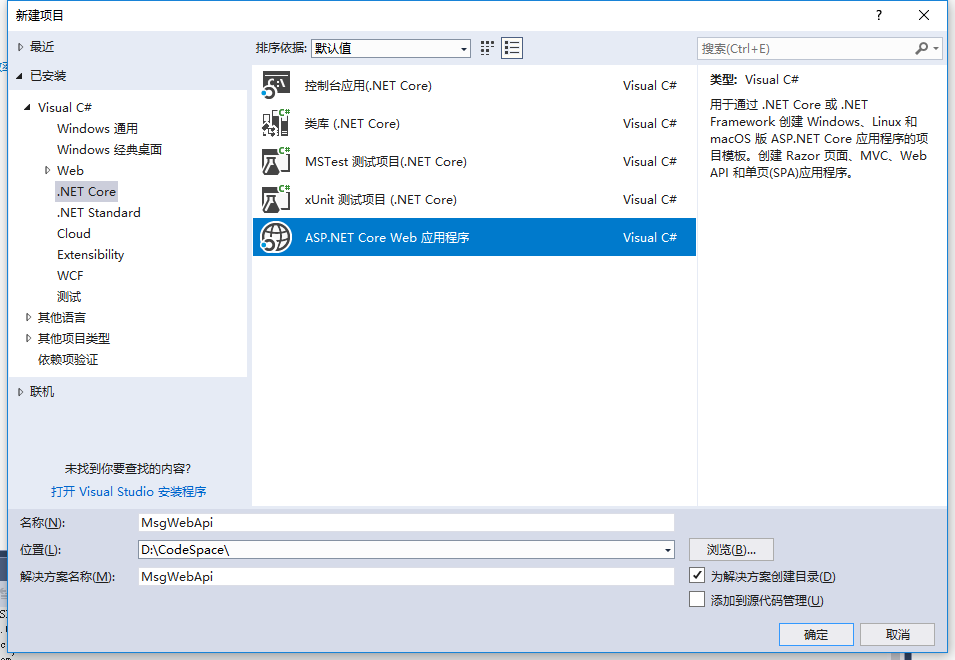Screen dimensions: 955x660
Task: Select the 测试 category
Action: coord(69,297)
